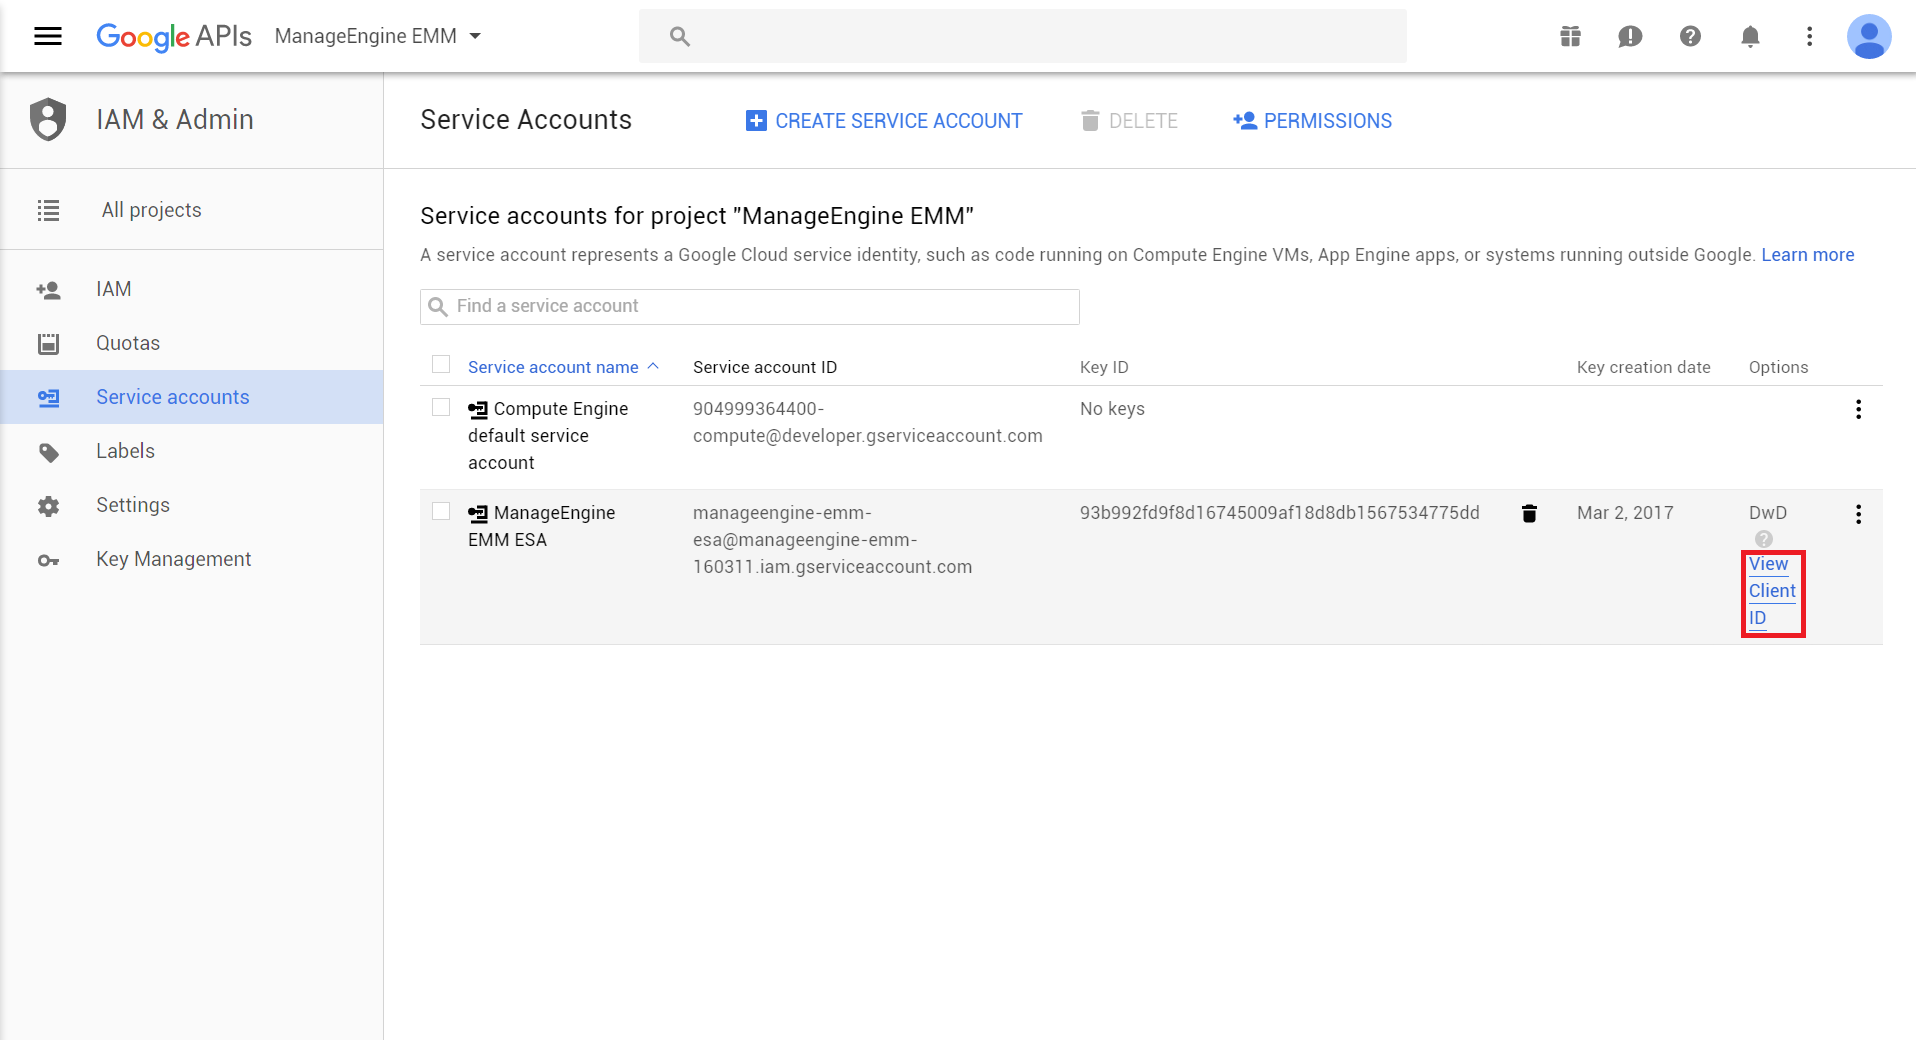Click the Key creation date column header
The width and height of the screenshot is (1916, 1040).
click(x=1644, y=367)
